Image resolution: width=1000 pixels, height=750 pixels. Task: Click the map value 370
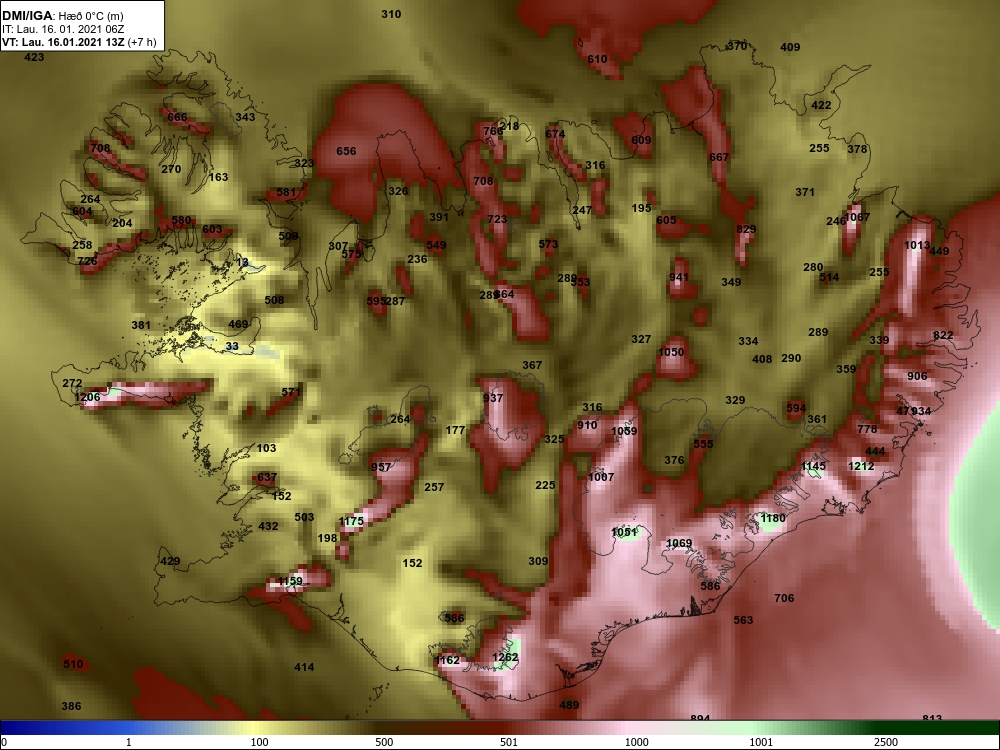737,46
